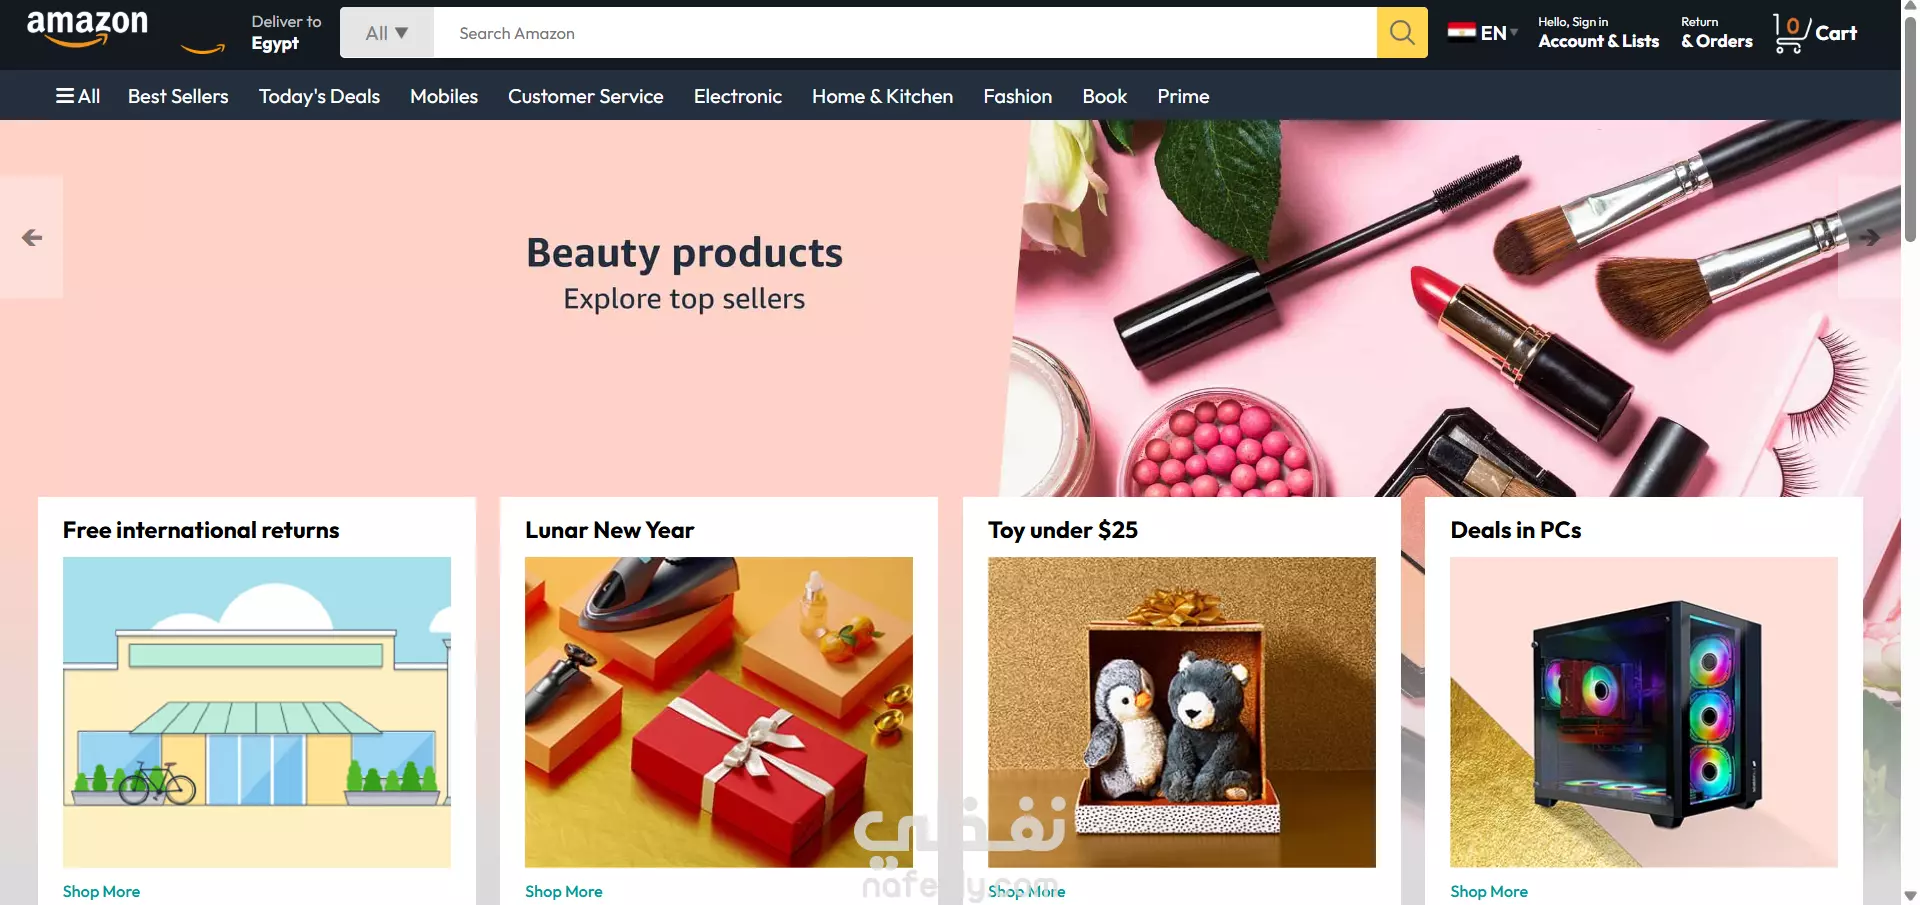This screenshot has width=1920, height=905.
Task: Open the Best Sellers nav item
Action: 178,96
